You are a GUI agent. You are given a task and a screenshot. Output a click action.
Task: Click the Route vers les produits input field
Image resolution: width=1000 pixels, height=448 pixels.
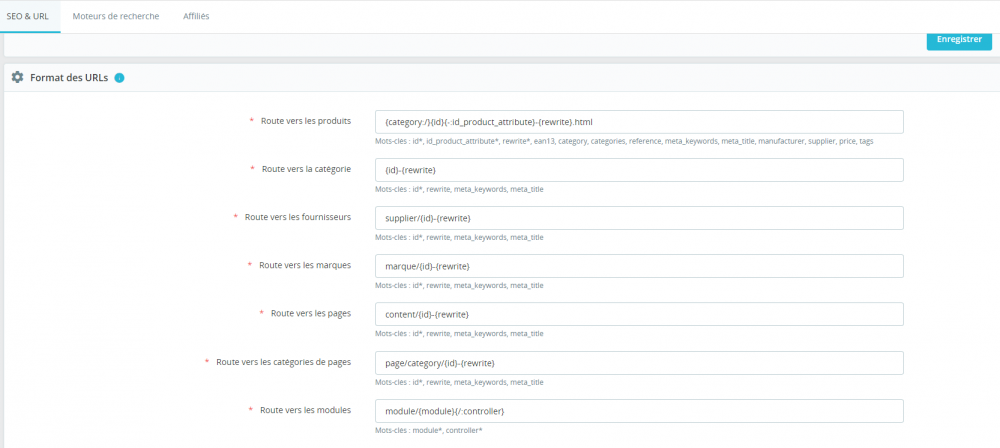tap(639, 122)
